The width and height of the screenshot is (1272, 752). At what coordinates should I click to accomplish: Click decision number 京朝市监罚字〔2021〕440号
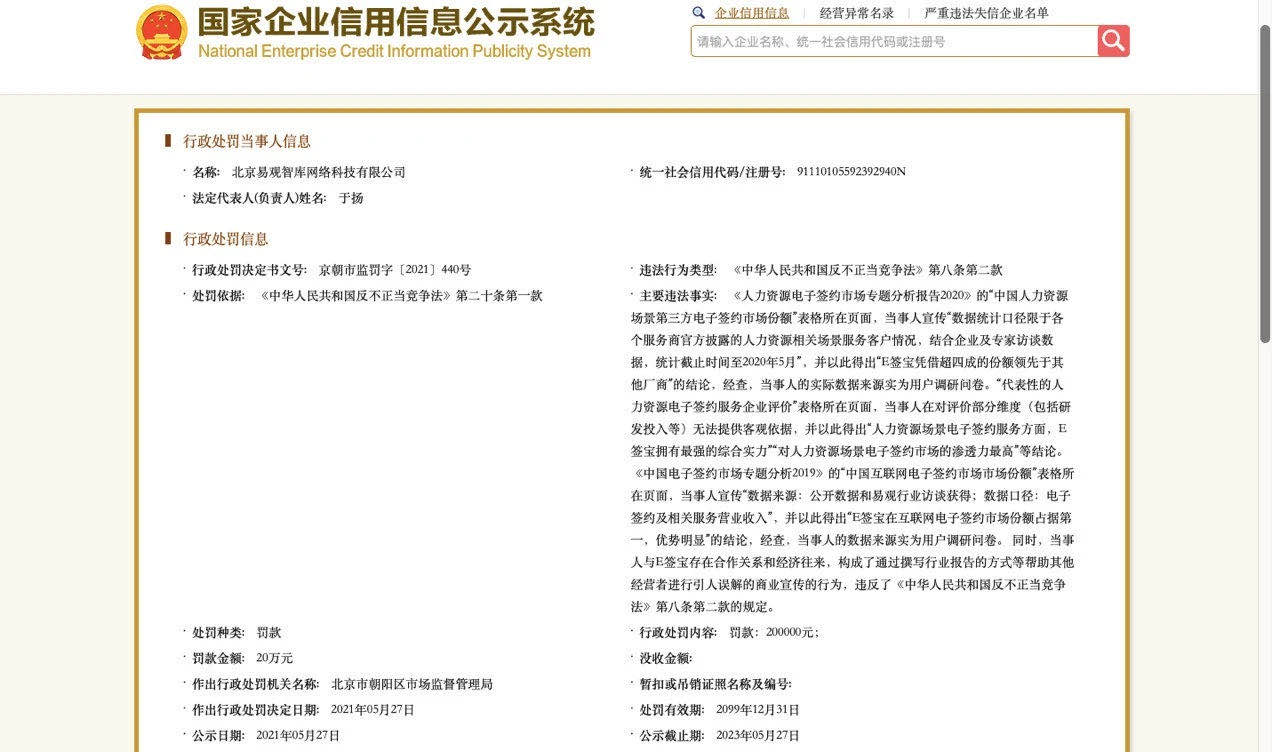pos(394,270)
